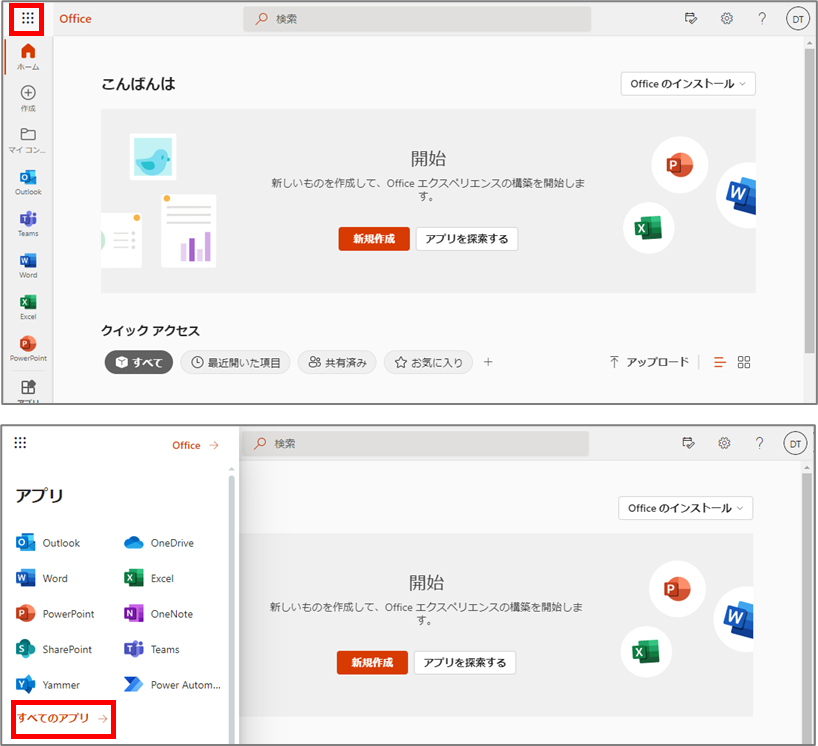Open Outlook in the アプリ launcher panel
This screenshot has width=818, height=746.
(48, 543)
